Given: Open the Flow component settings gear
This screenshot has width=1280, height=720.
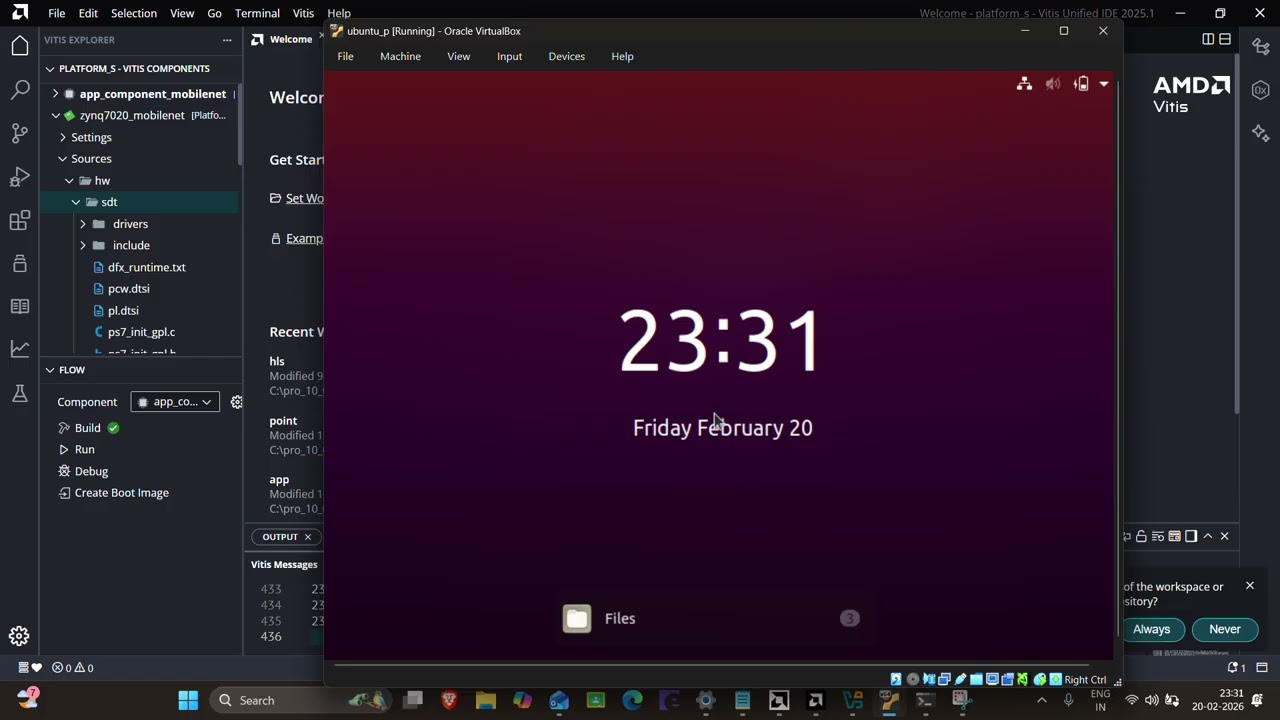Looking at the screenshot, I should (x=236, y=402).
